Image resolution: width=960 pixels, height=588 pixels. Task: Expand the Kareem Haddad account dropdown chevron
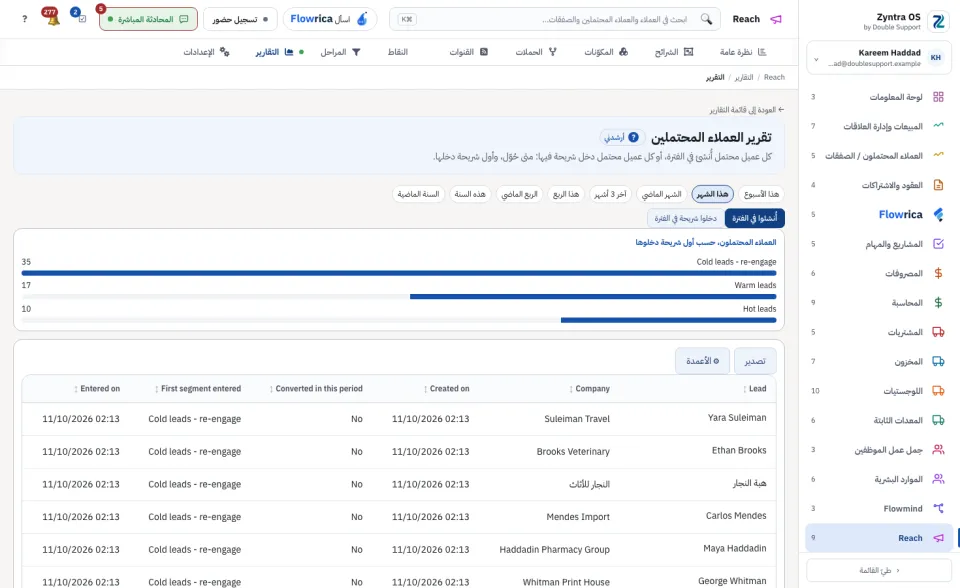click(x=816, y=59)
